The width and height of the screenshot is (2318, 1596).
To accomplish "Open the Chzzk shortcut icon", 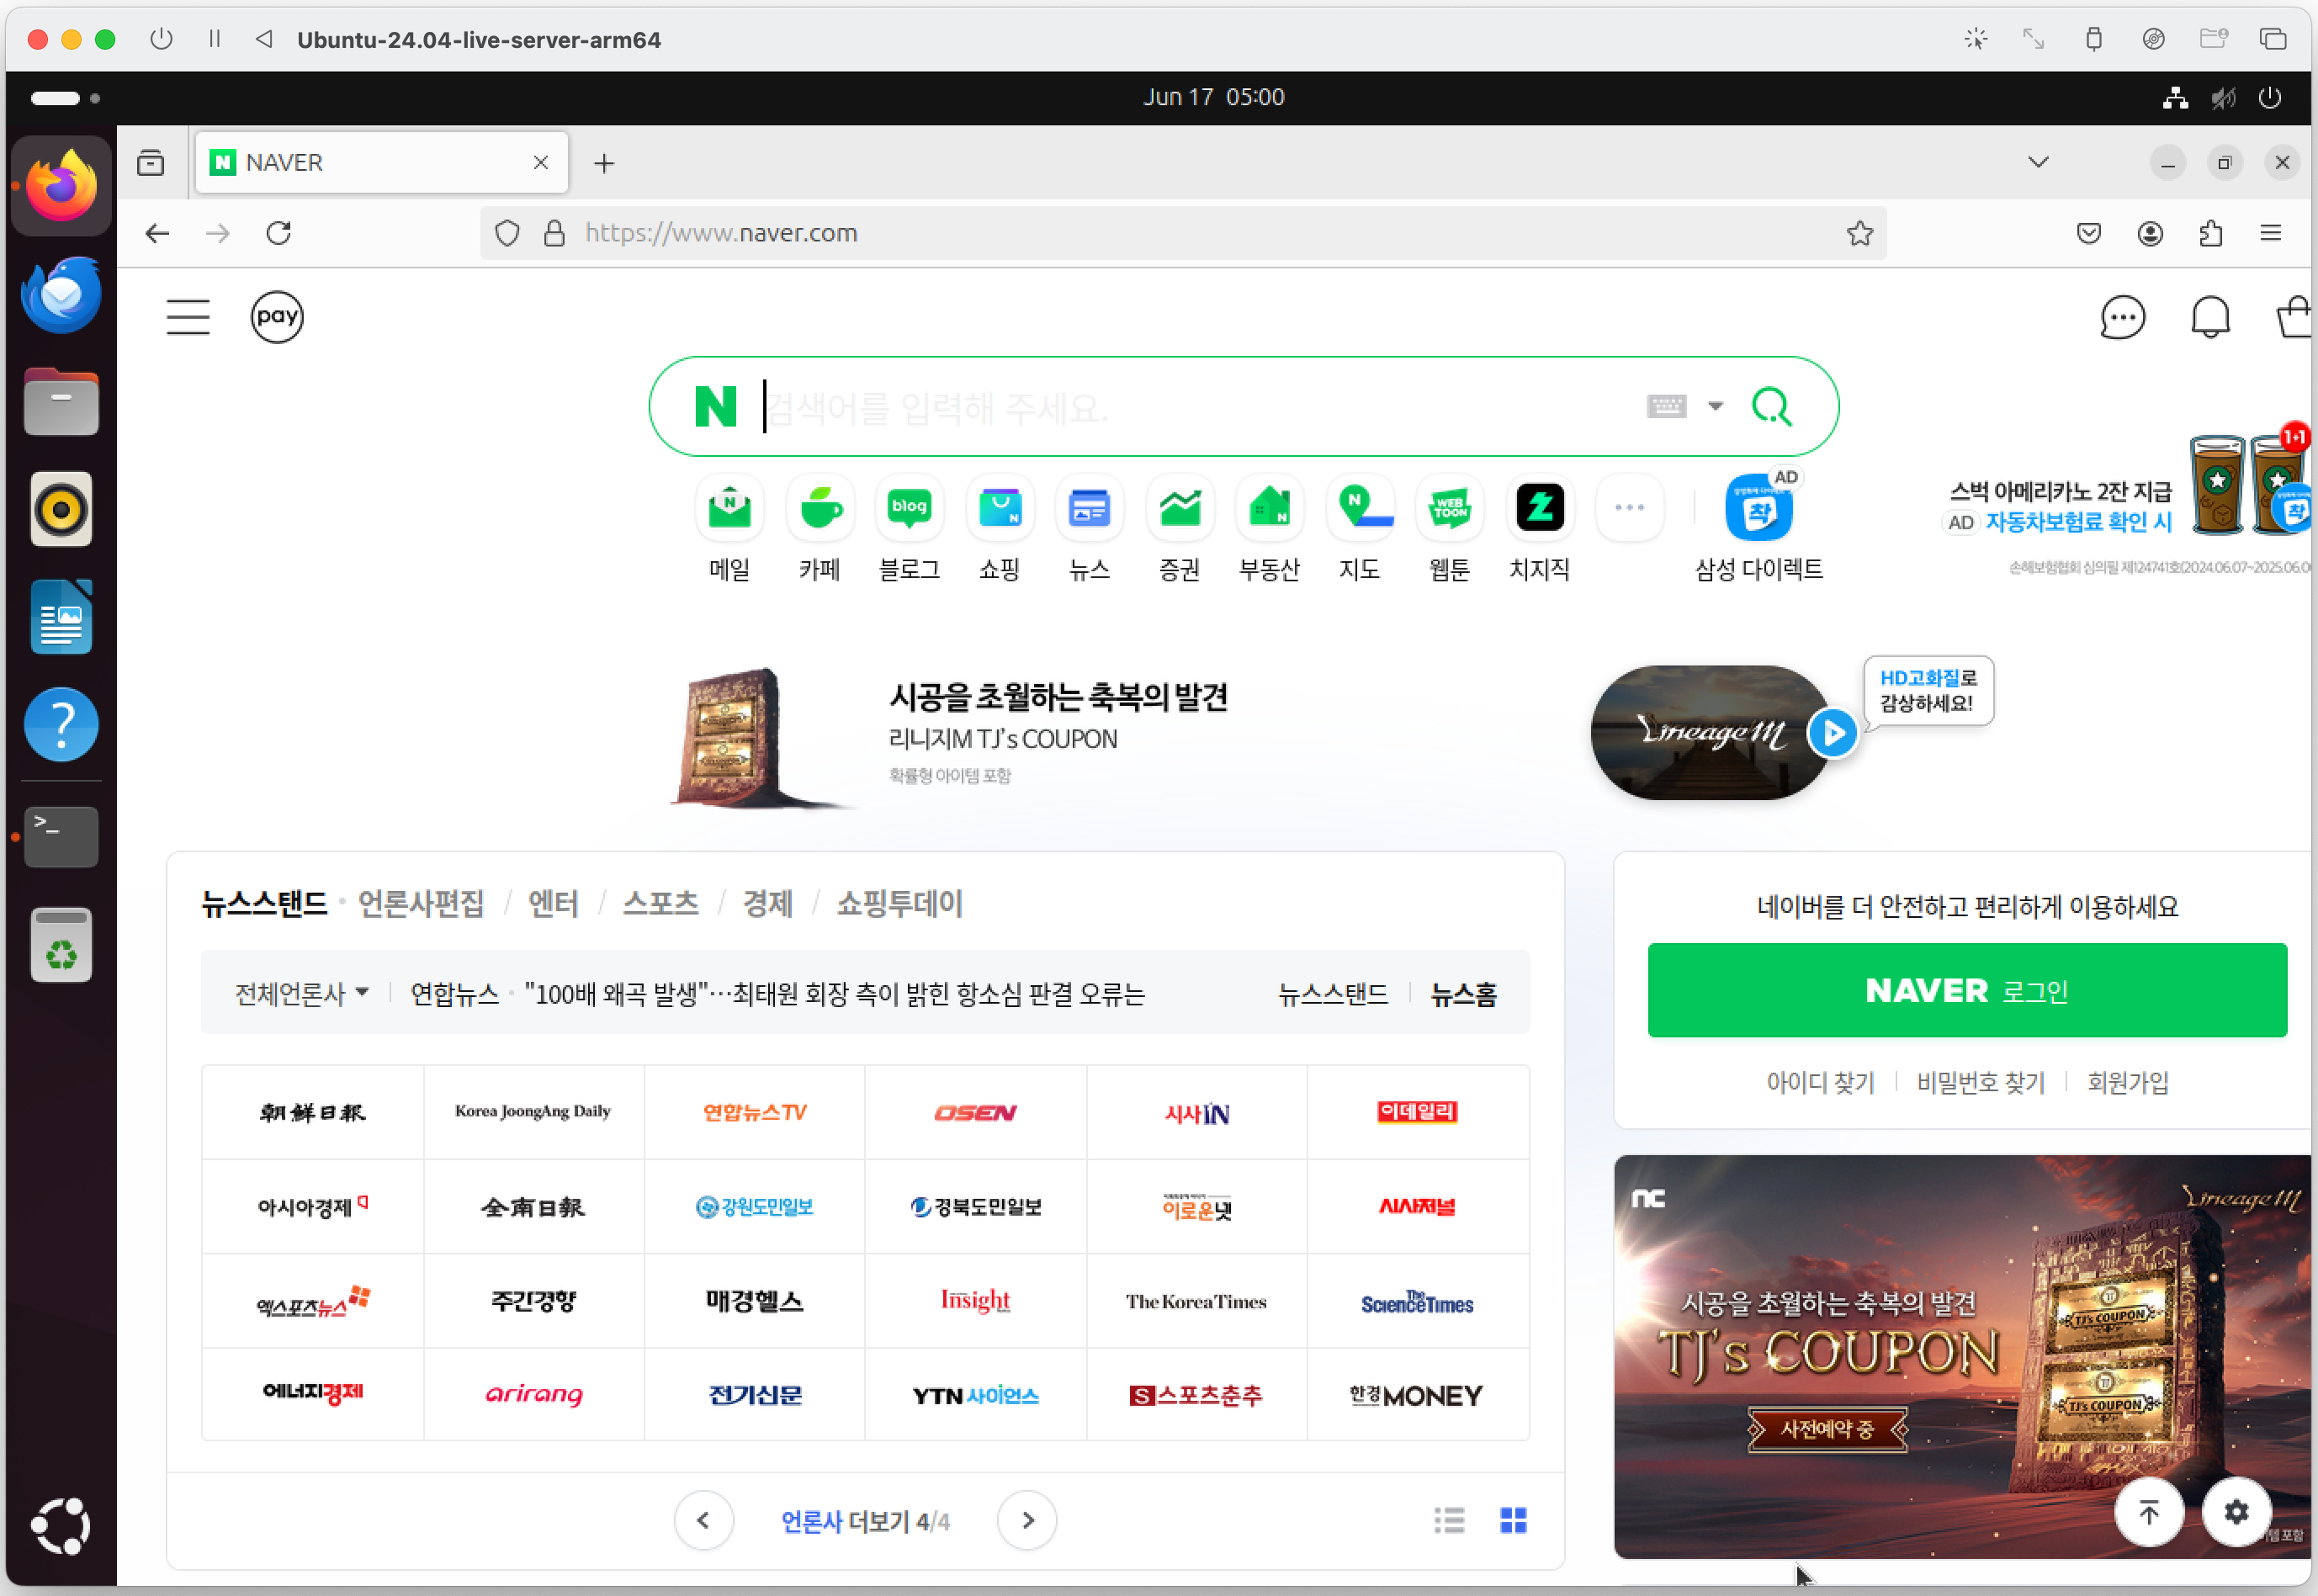I will (x=1539, y=508).
